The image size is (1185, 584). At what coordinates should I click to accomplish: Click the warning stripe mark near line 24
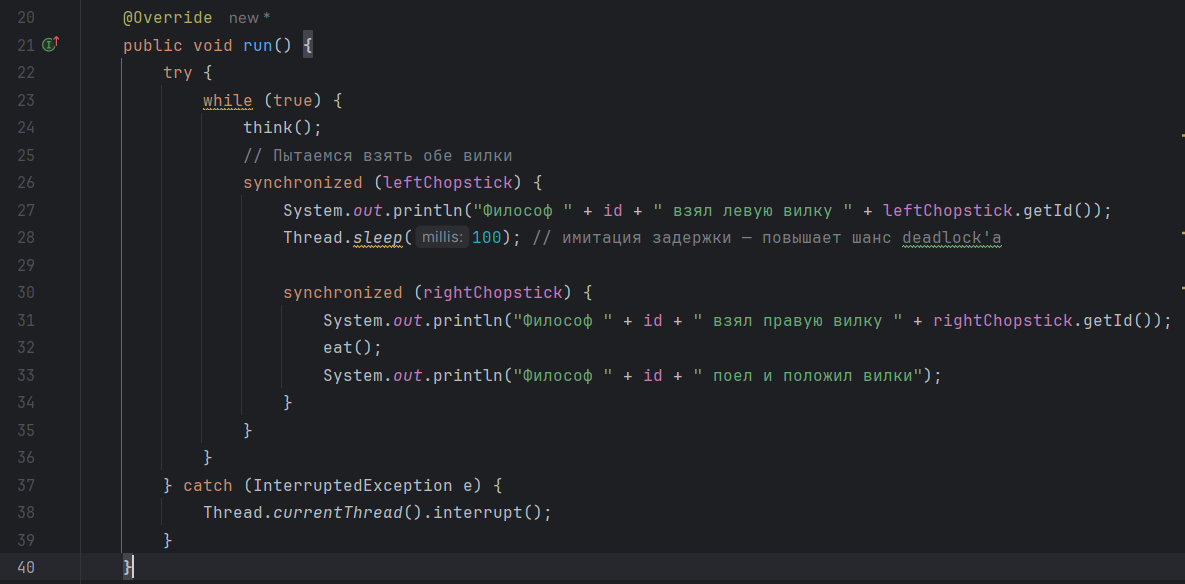coord(1182,134)
